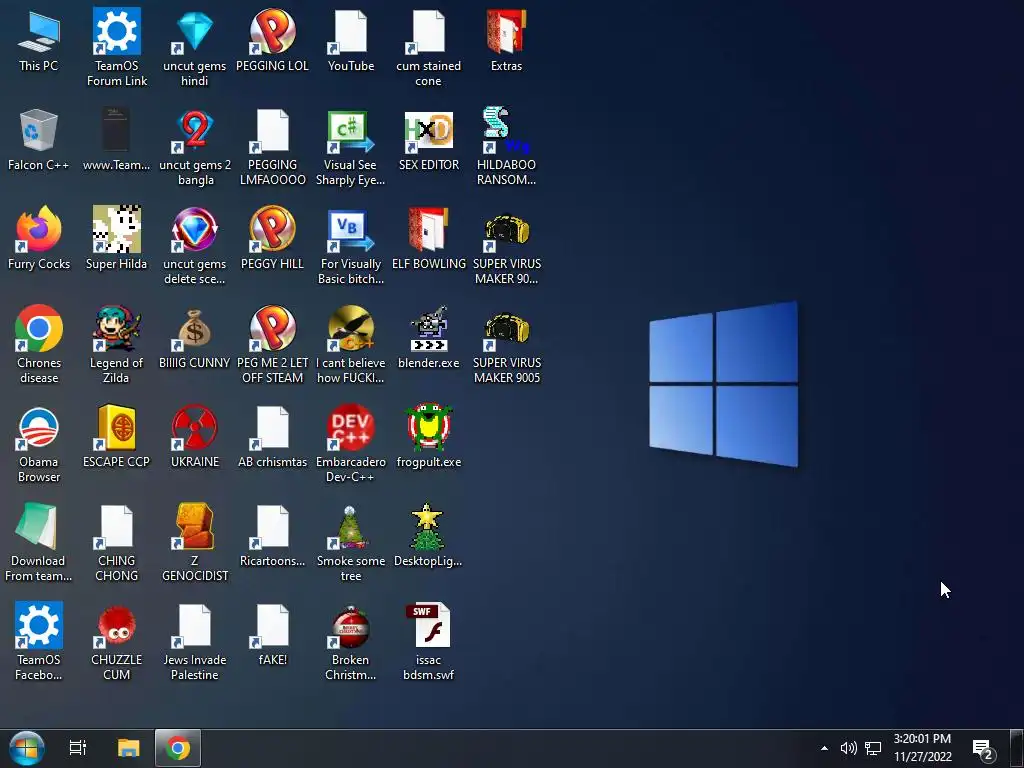This screenshot has height=768, width=1024.
Task: Select the BIIIG money bag shortcut
Action: [195, 338]
